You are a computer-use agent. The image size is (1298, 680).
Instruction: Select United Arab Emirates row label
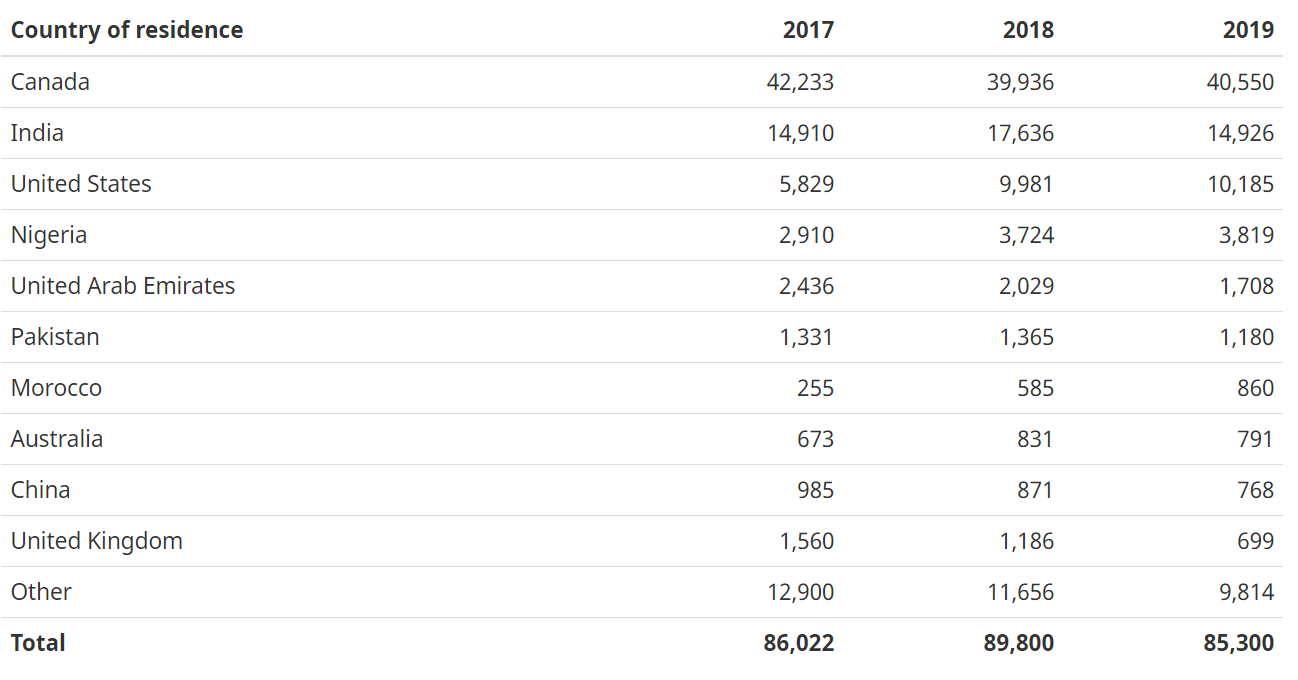(123, 286)
